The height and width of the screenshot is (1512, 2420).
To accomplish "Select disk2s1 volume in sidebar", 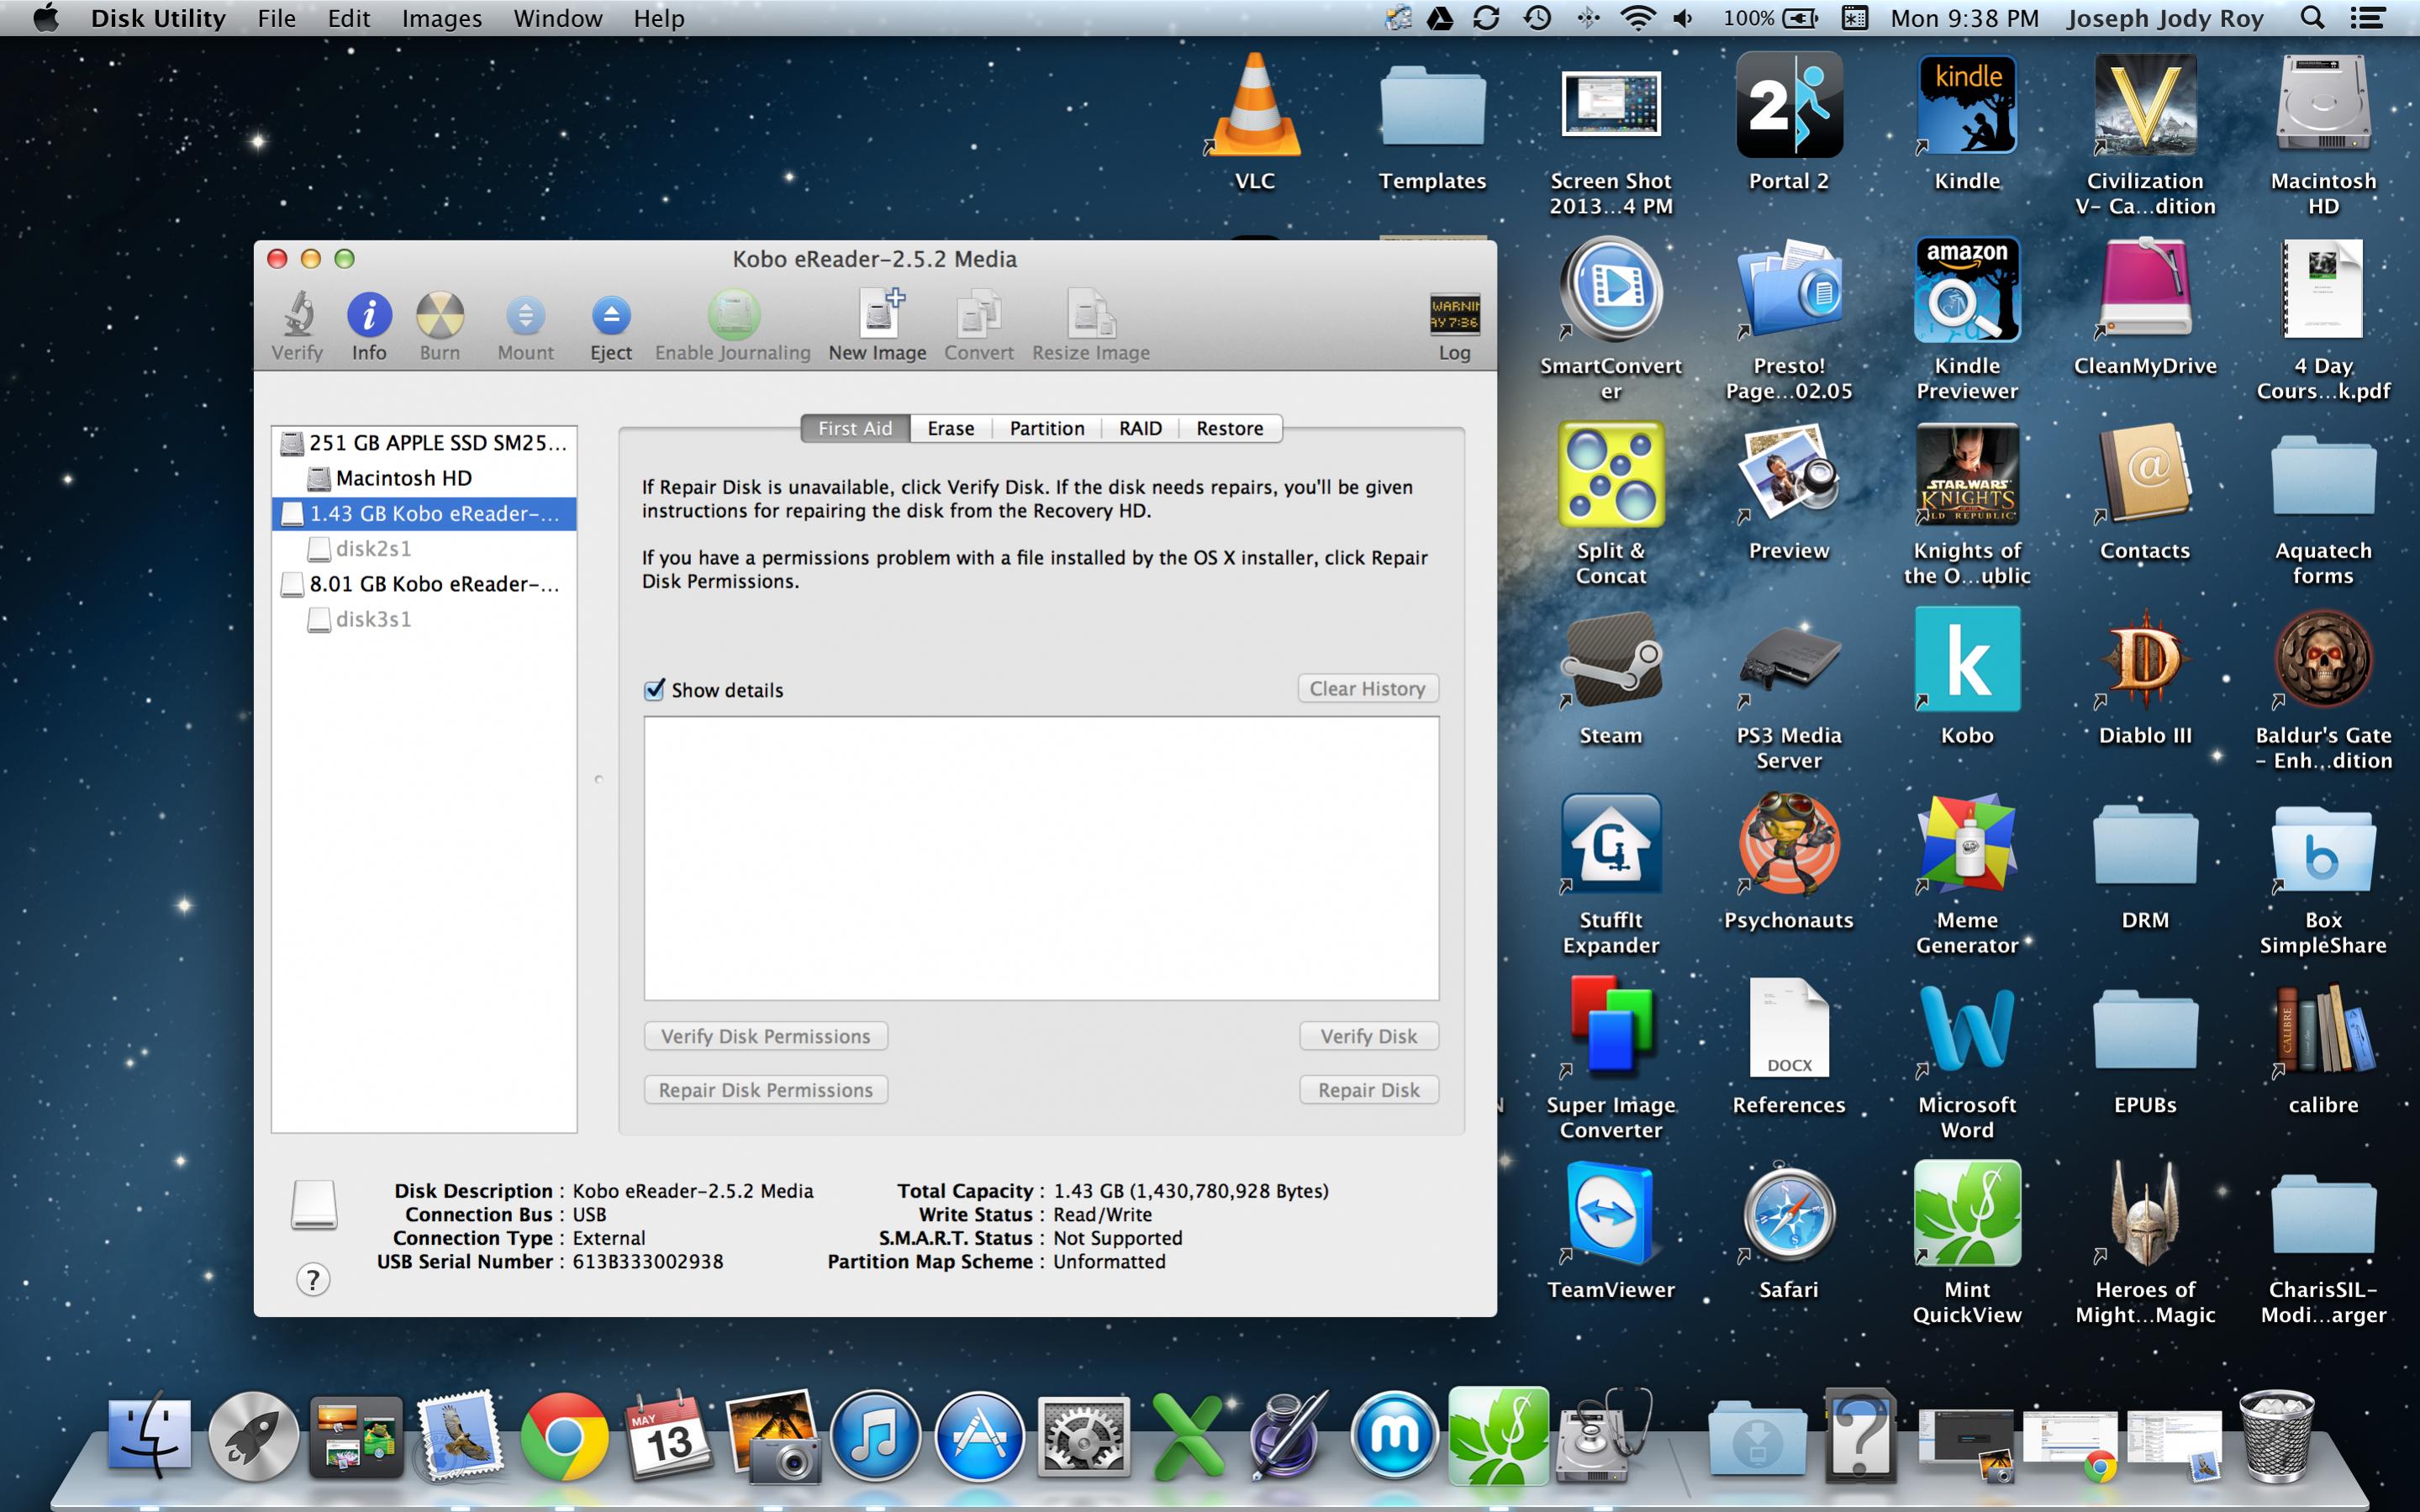I will click(373, 548).
